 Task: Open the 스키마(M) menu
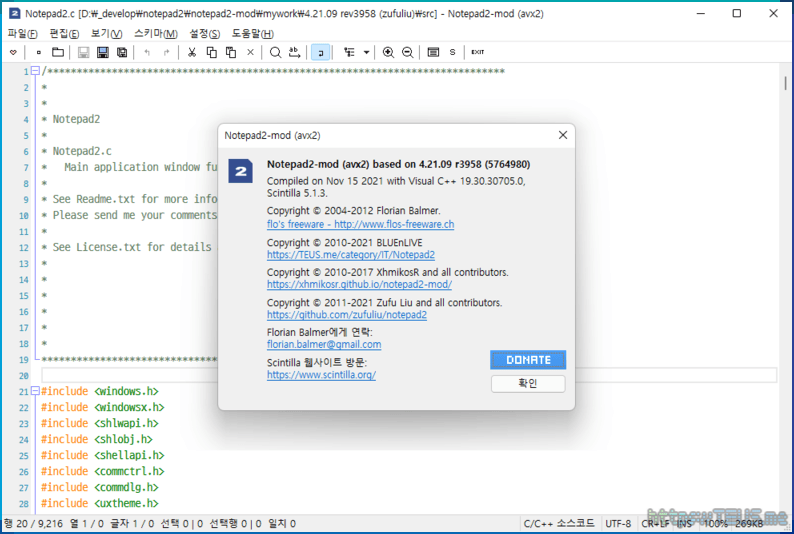point(156,33)
